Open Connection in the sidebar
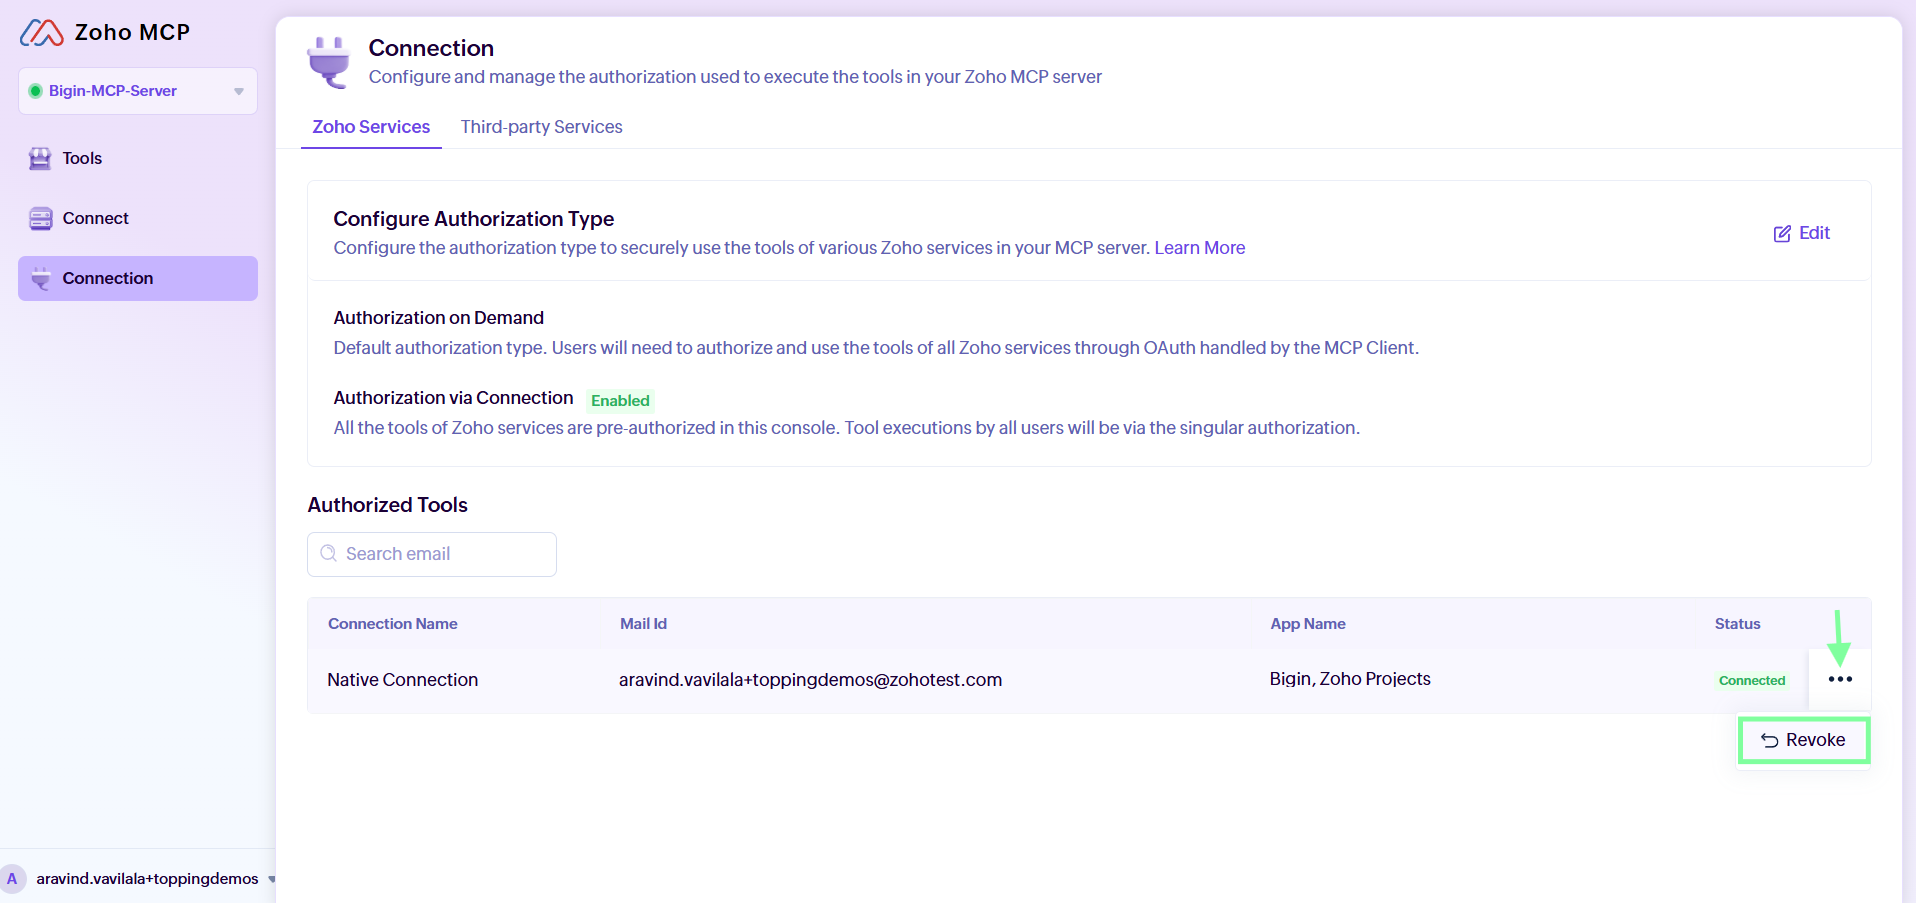The image size is (1916, 903). 138,279
